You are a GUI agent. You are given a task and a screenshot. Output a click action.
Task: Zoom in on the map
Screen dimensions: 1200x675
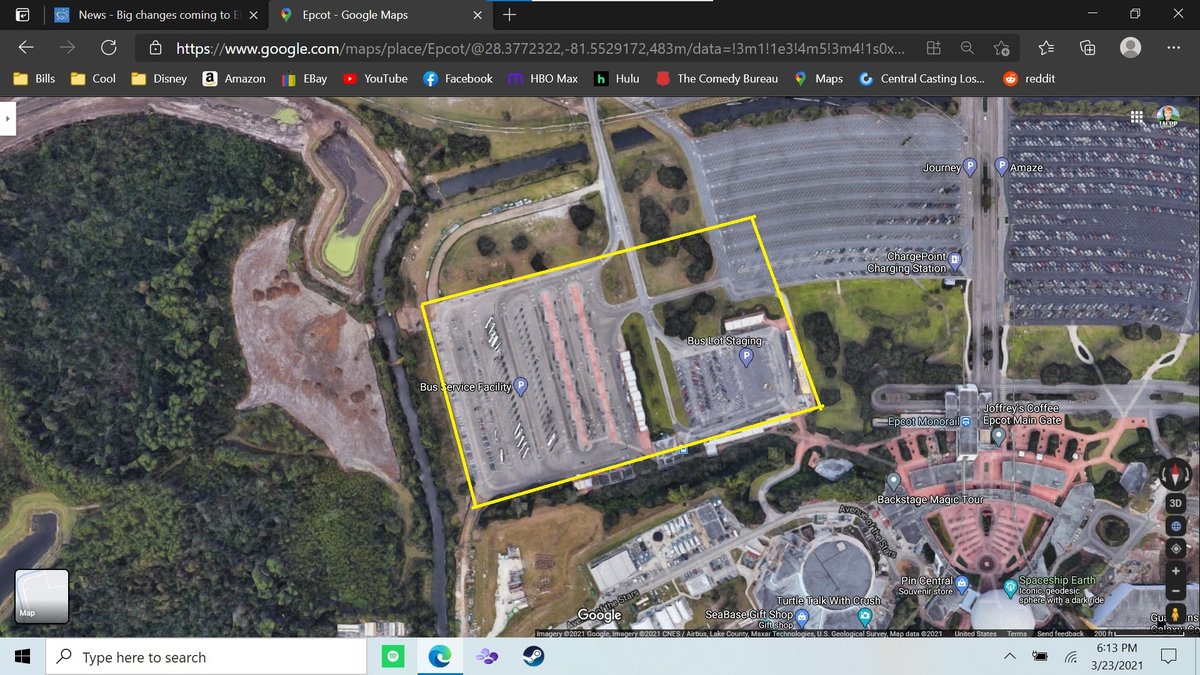[1176, 571]
